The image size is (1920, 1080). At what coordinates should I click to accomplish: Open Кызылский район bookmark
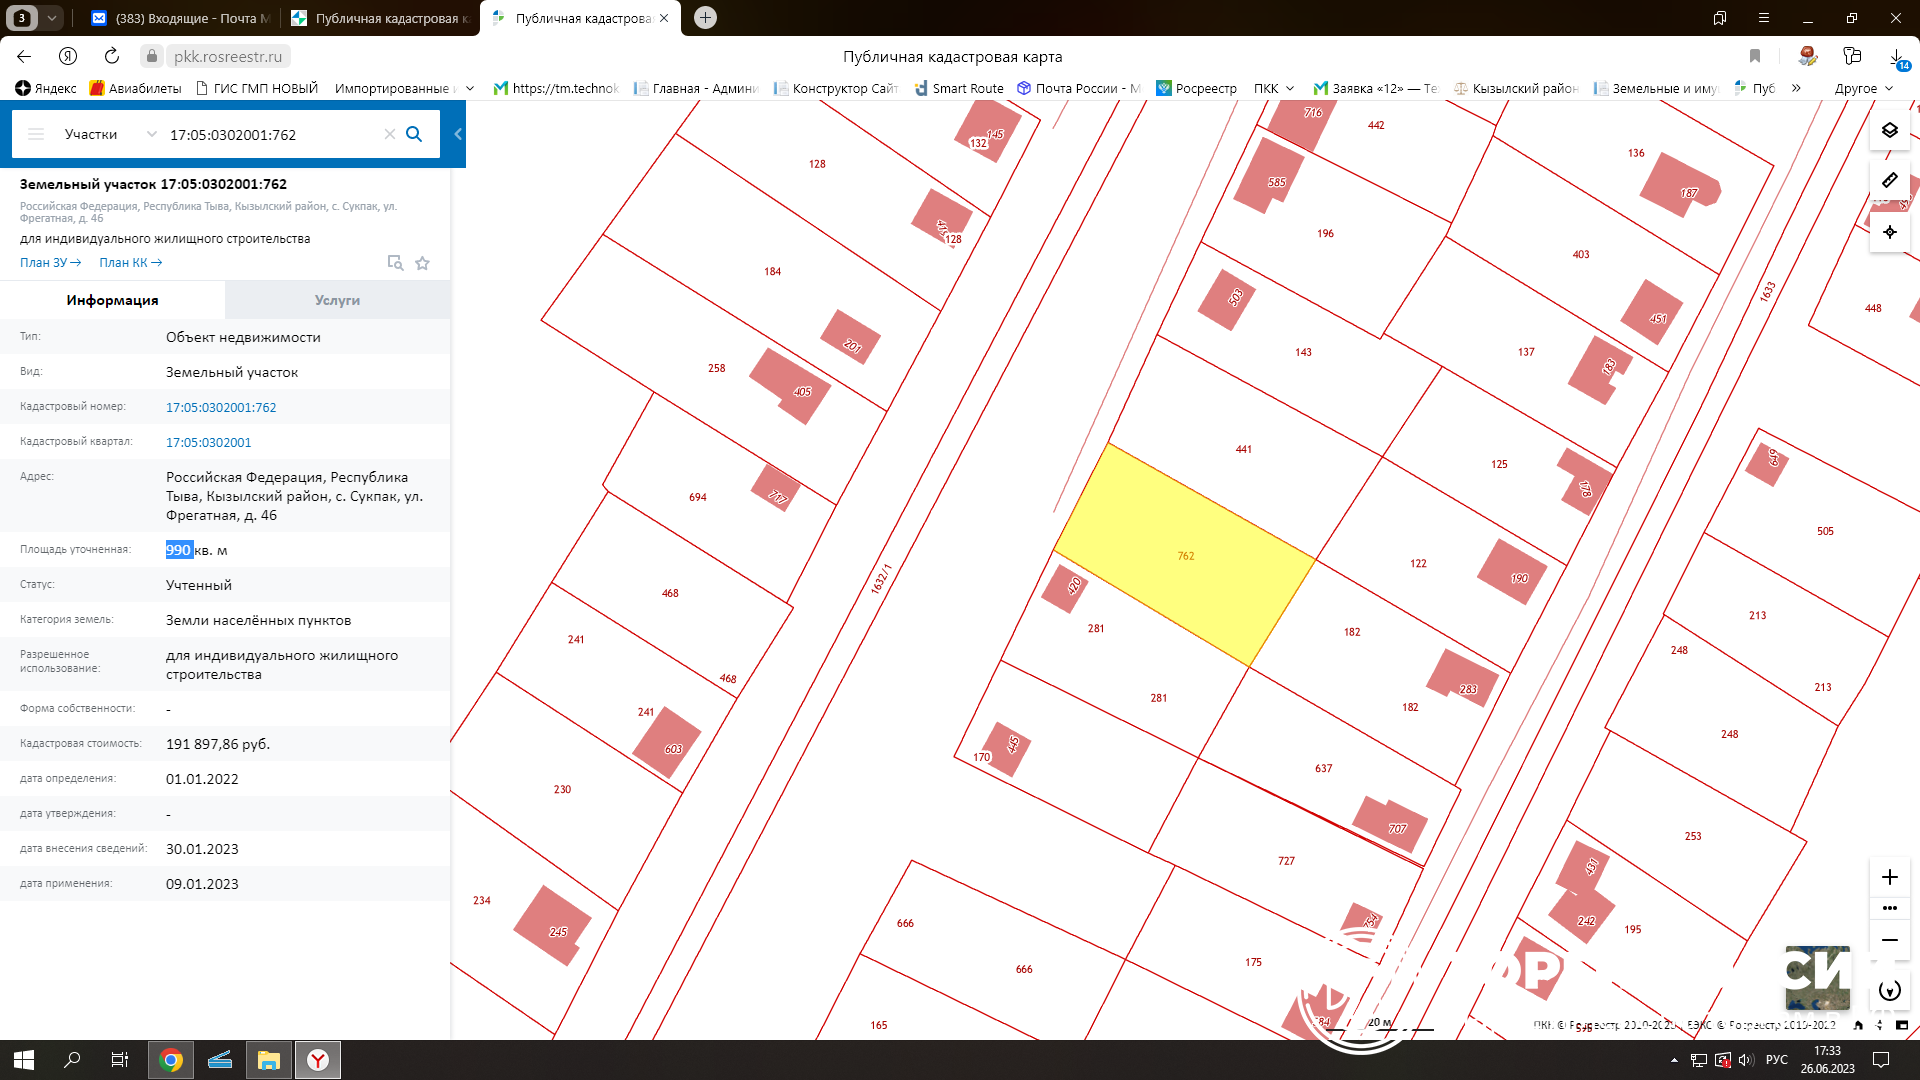pos(1516,88)
